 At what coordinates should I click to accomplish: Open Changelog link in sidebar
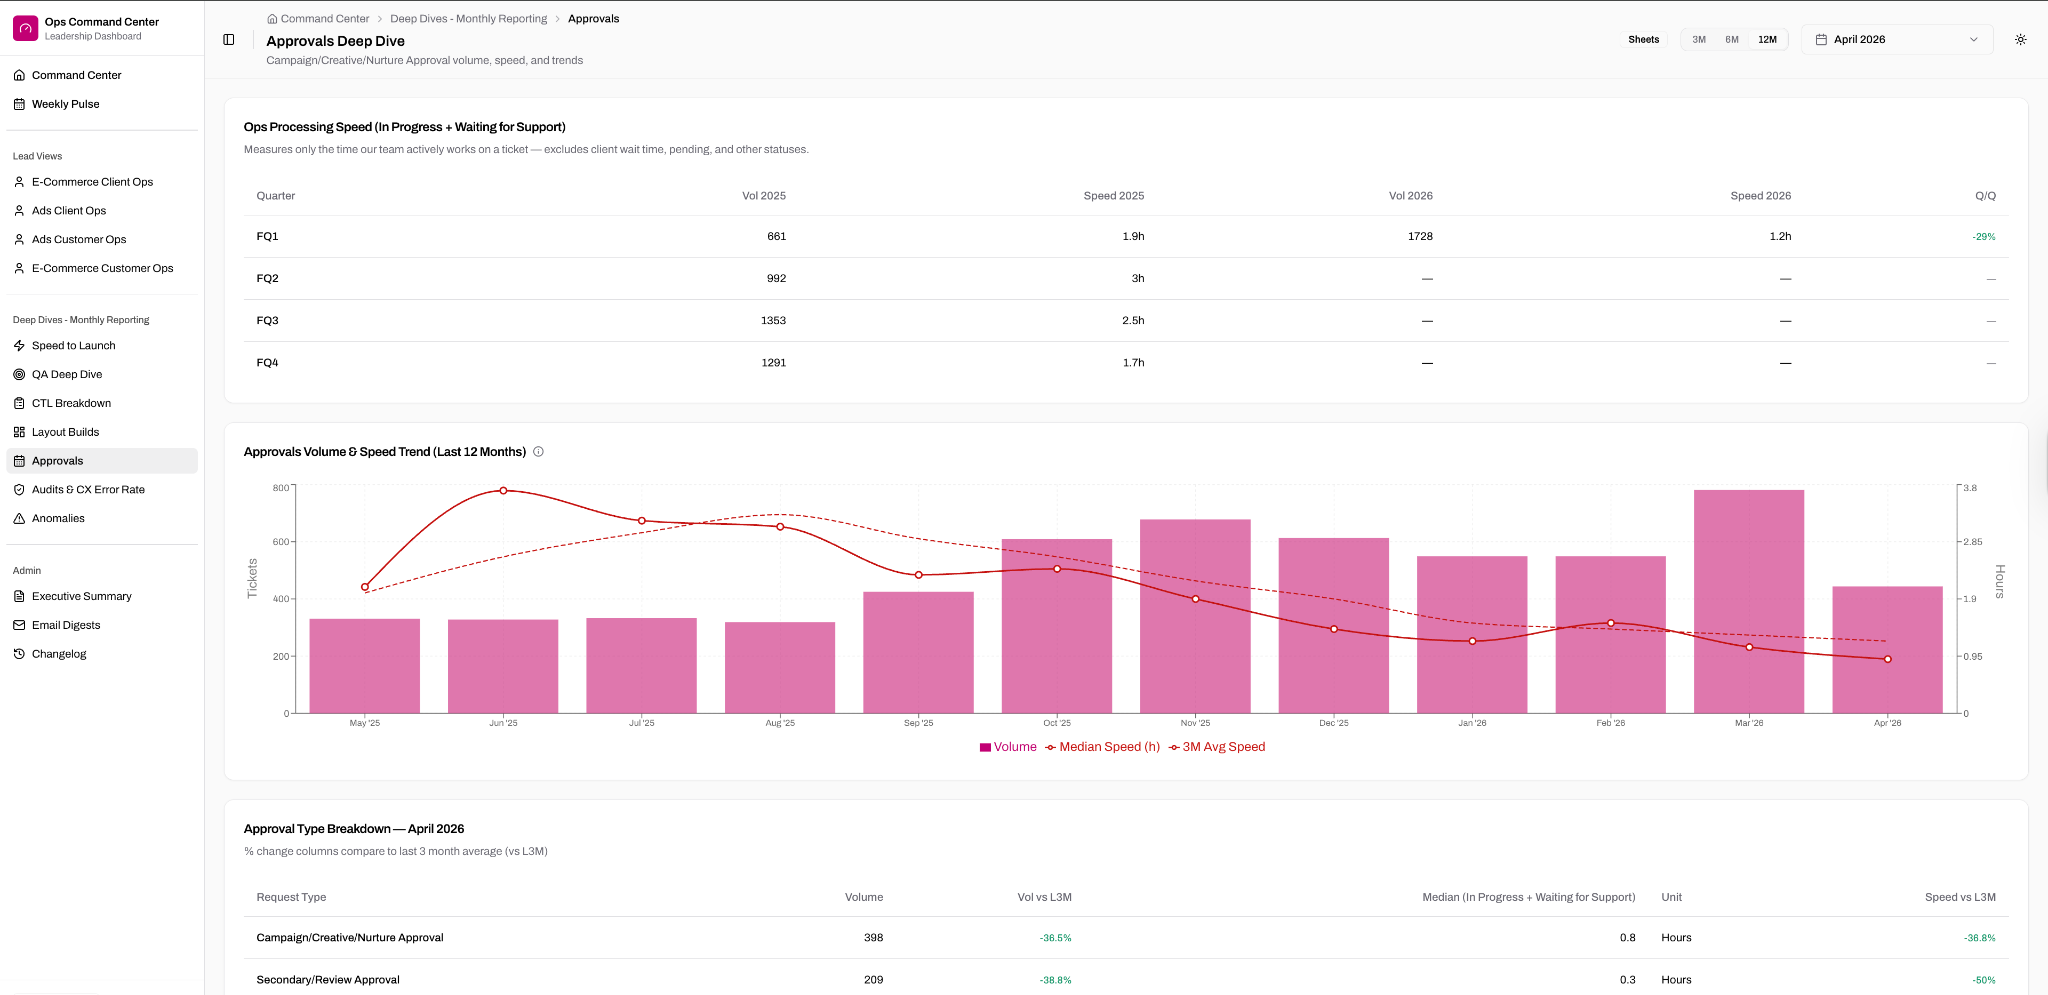coord(102,654)
